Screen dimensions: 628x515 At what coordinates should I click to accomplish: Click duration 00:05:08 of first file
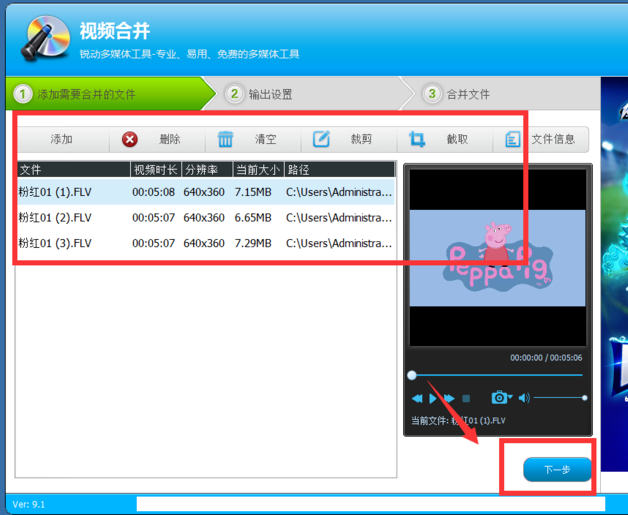(x=153, y=192)
